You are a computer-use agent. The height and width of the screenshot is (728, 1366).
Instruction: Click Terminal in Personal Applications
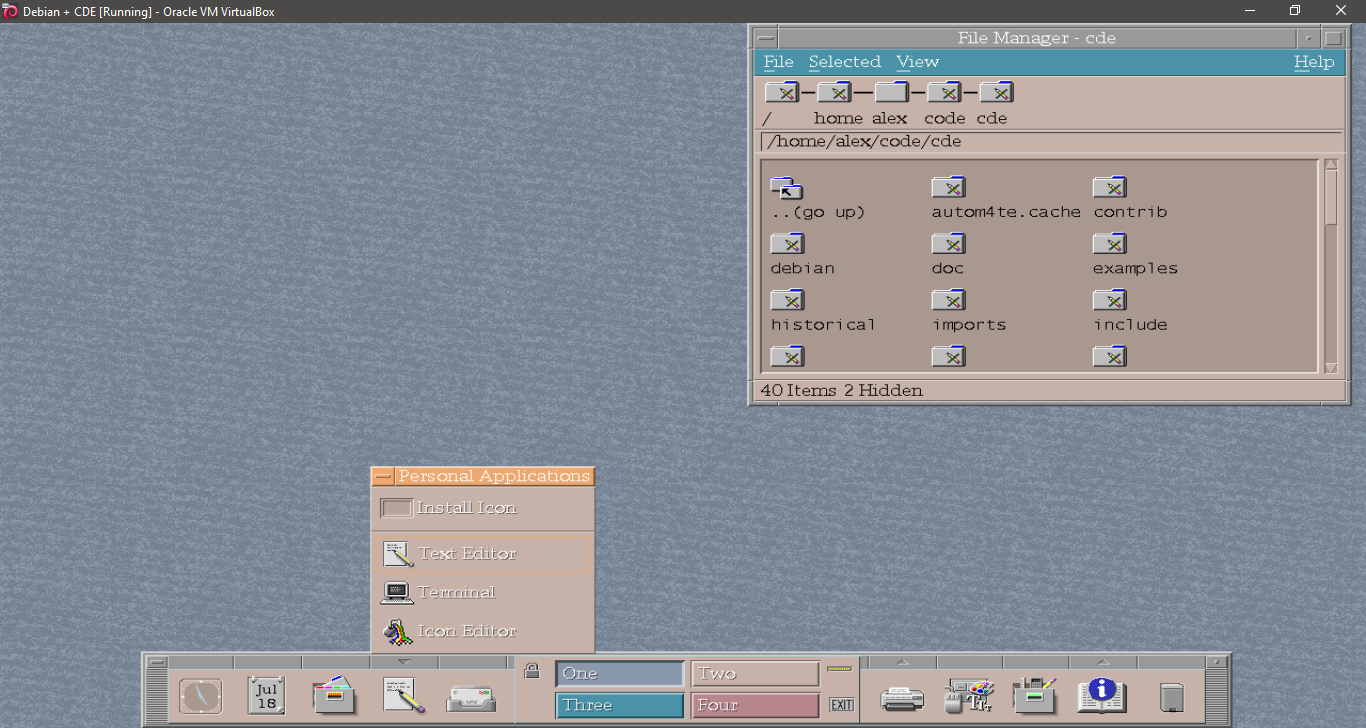tap(456, 592)
